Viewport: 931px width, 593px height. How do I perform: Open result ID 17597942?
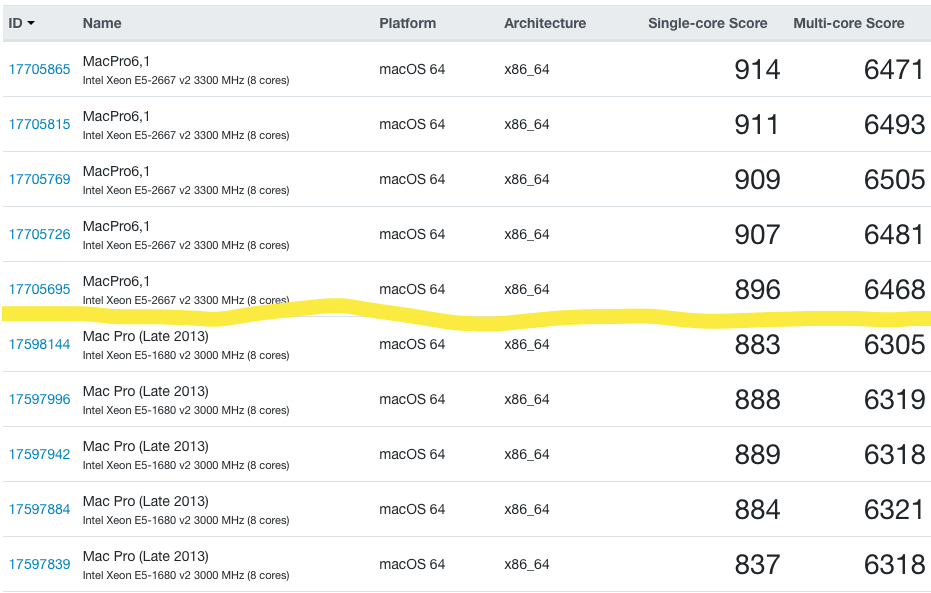point(39,455)
